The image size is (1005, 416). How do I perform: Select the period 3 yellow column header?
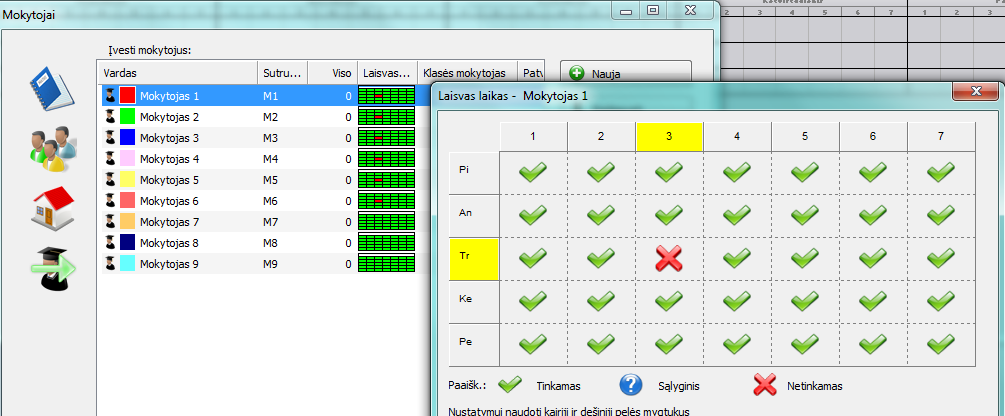pos(669,137)
